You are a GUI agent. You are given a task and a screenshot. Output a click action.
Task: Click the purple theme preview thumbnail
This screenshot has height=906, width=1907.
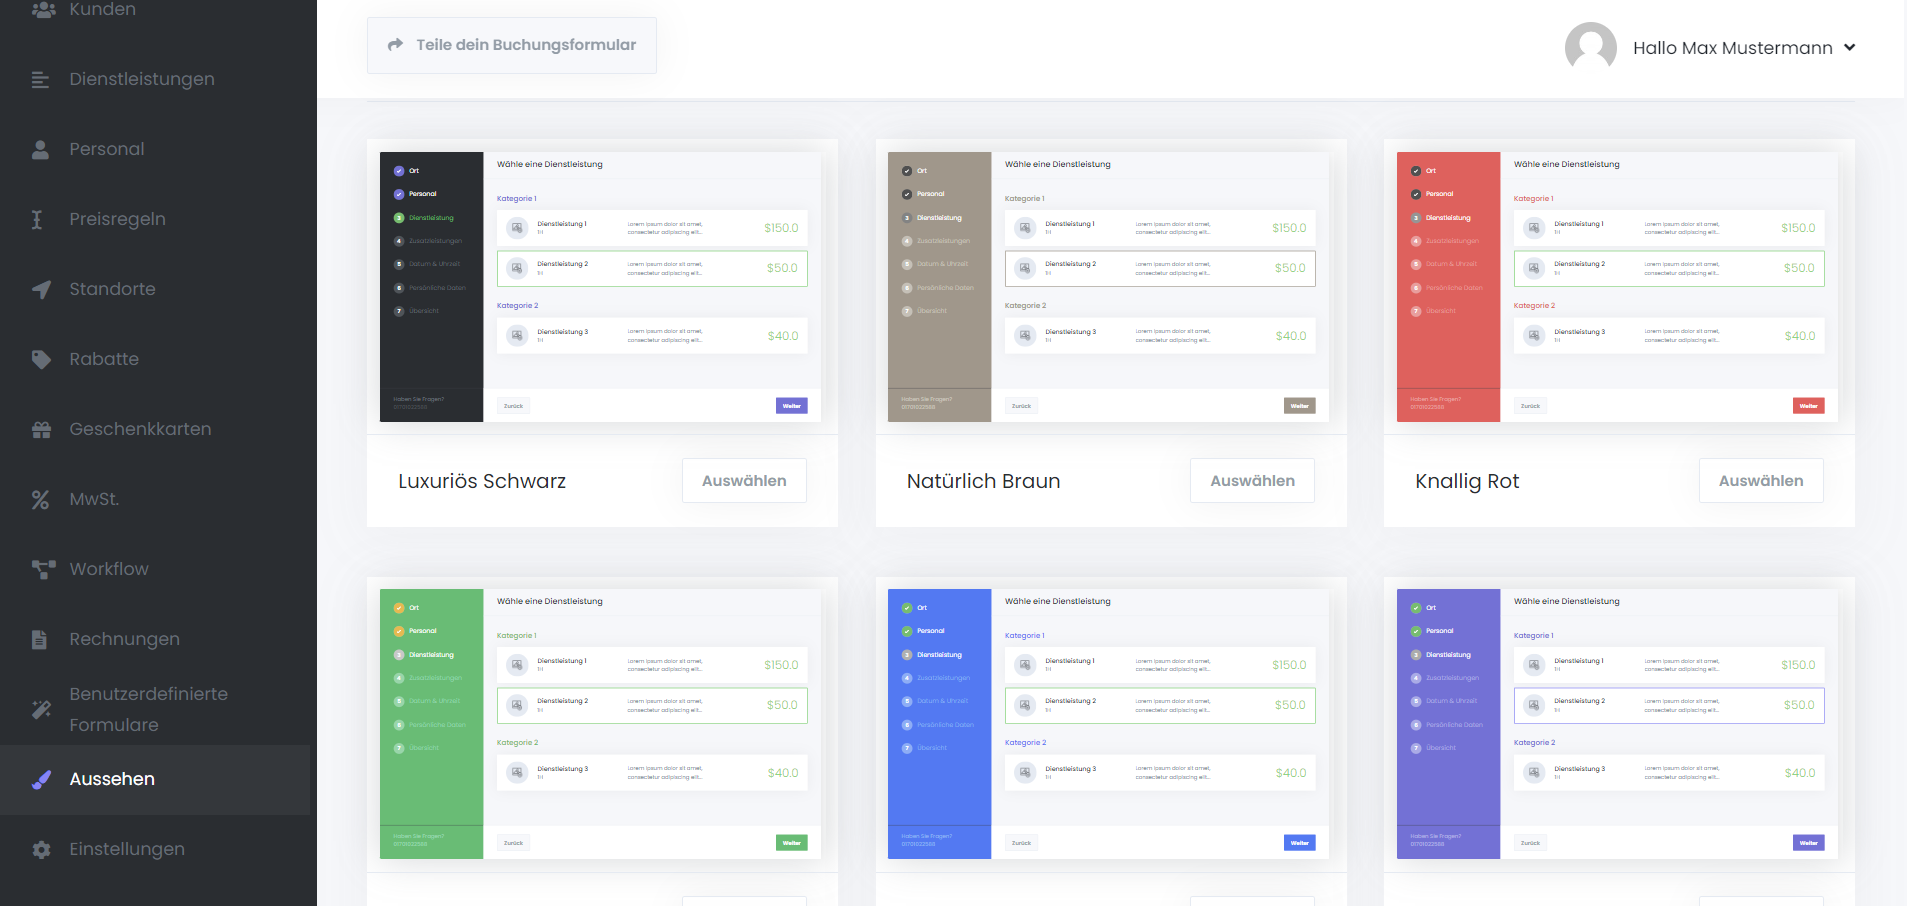coord(1617,723)
